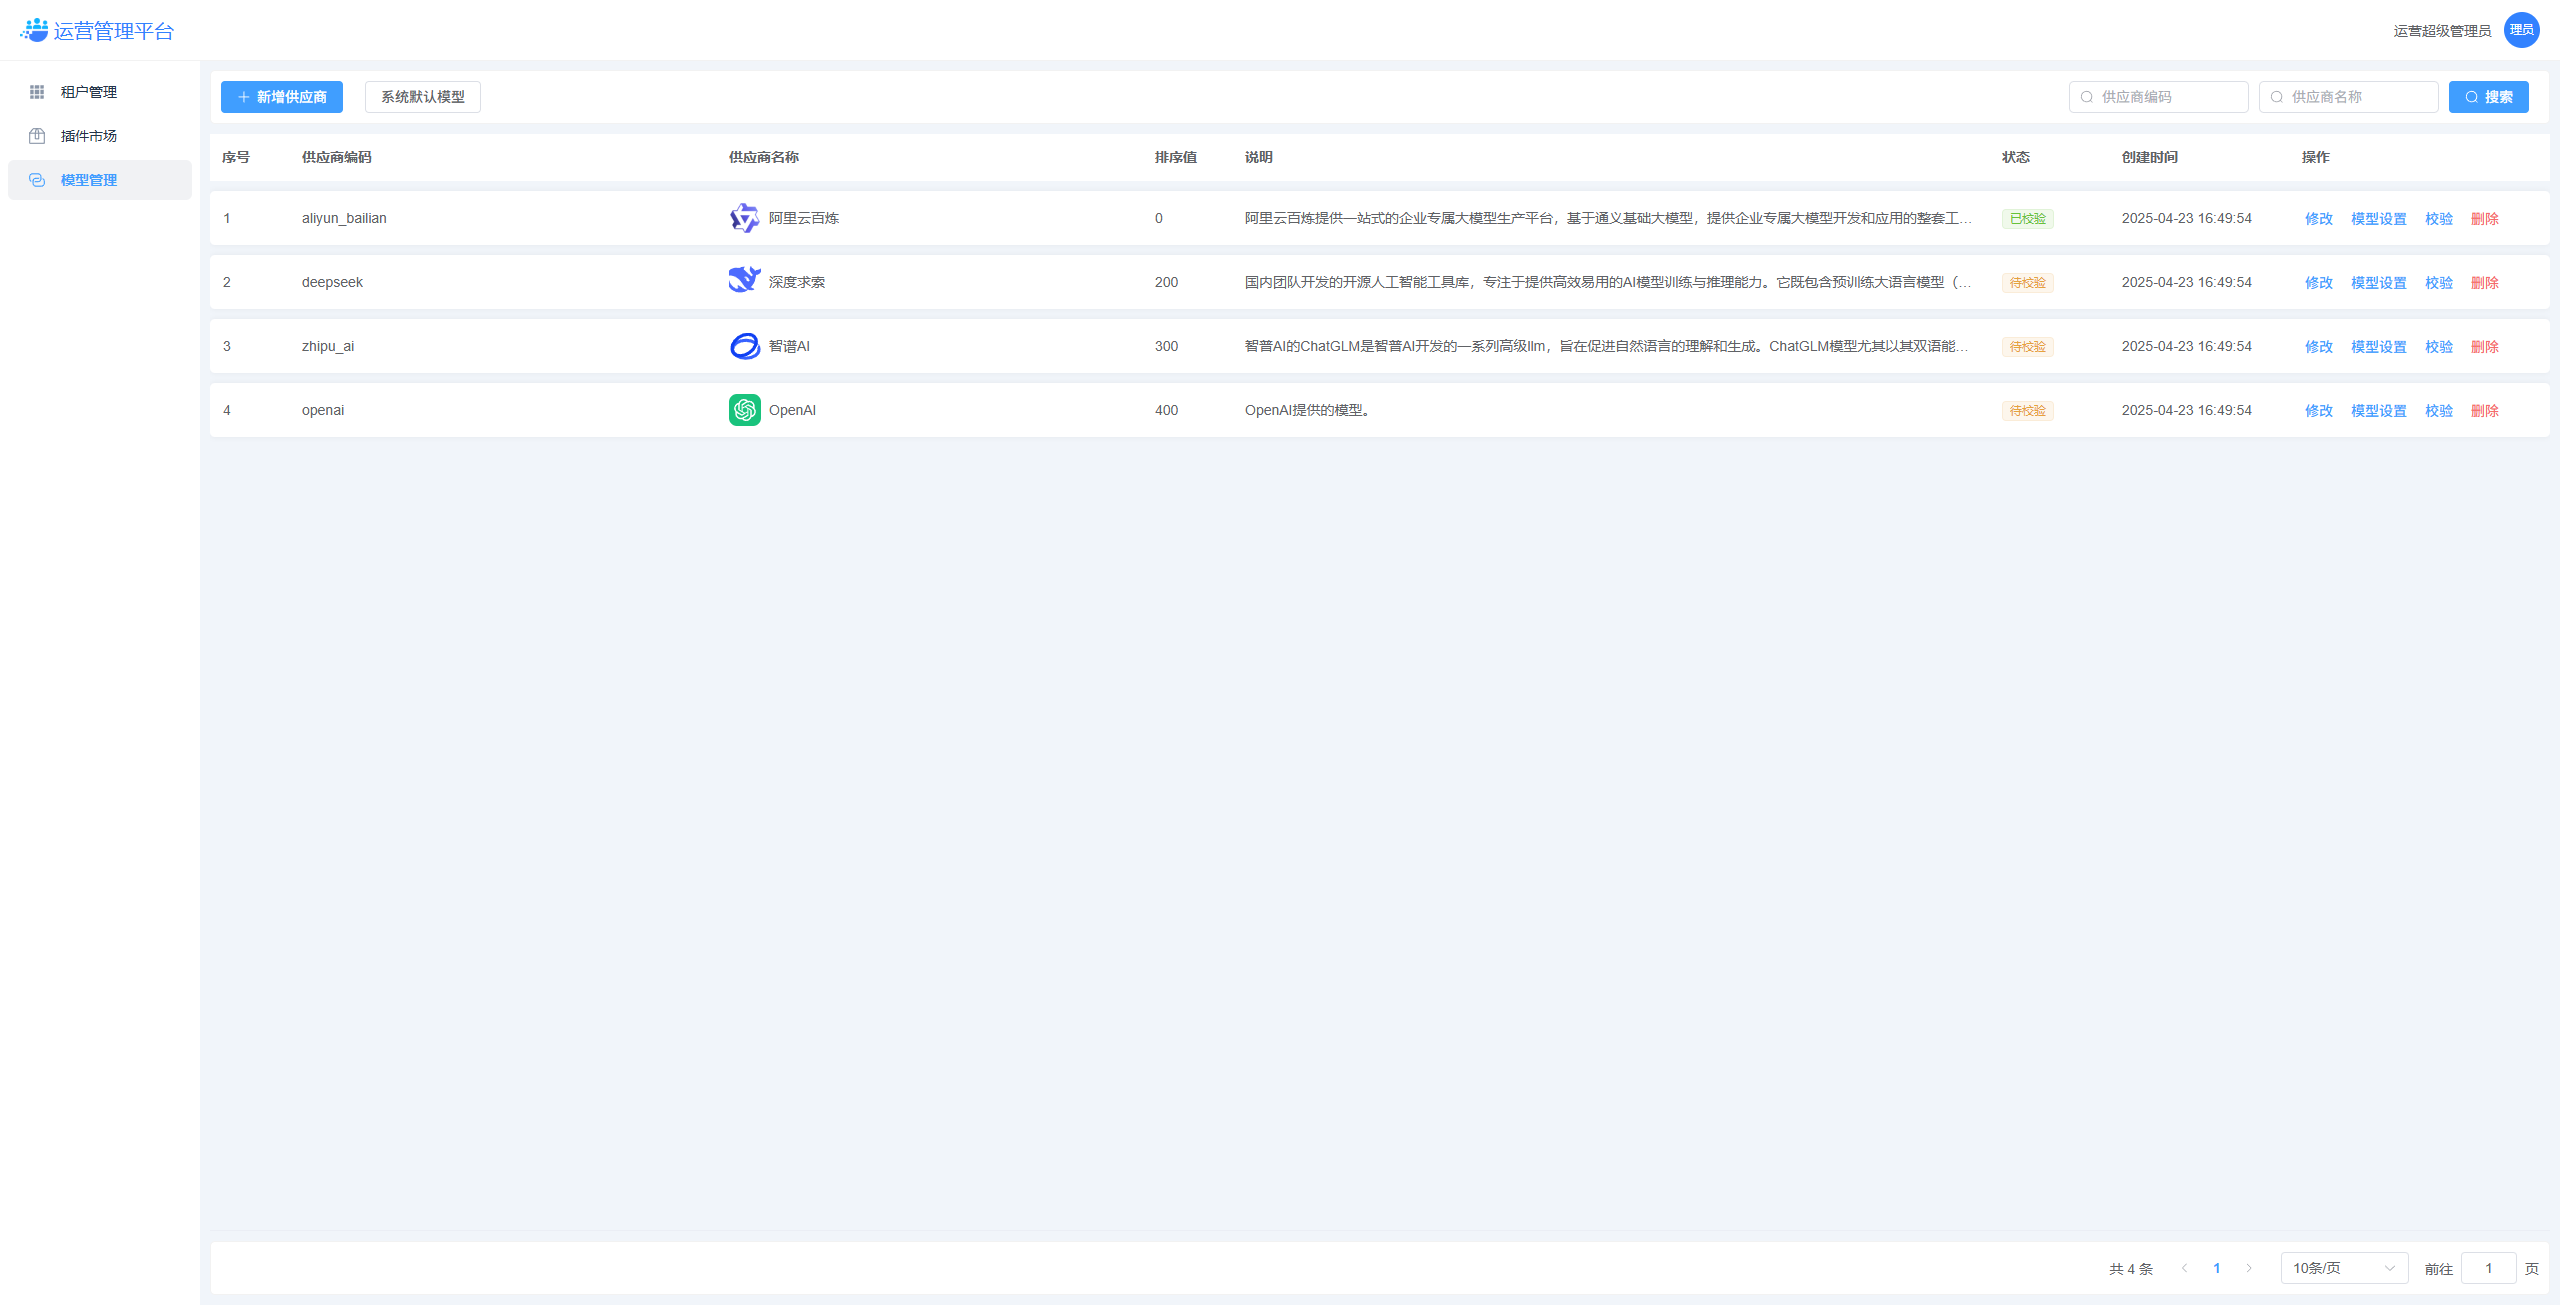Open the 10条/页 page size dropdown
Image resolution: width=2560 pixels, height=1305 pixels.
(2345, 1268)
